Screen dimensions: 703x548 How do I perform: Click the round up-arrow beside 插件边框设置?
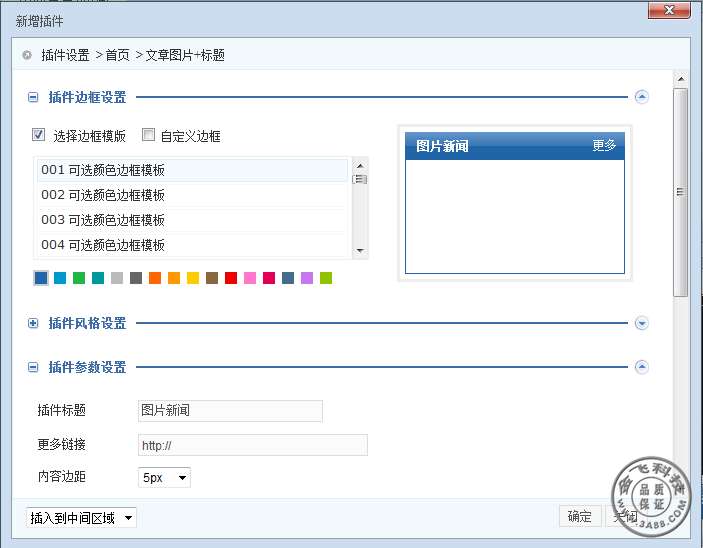tap(642, 97)
